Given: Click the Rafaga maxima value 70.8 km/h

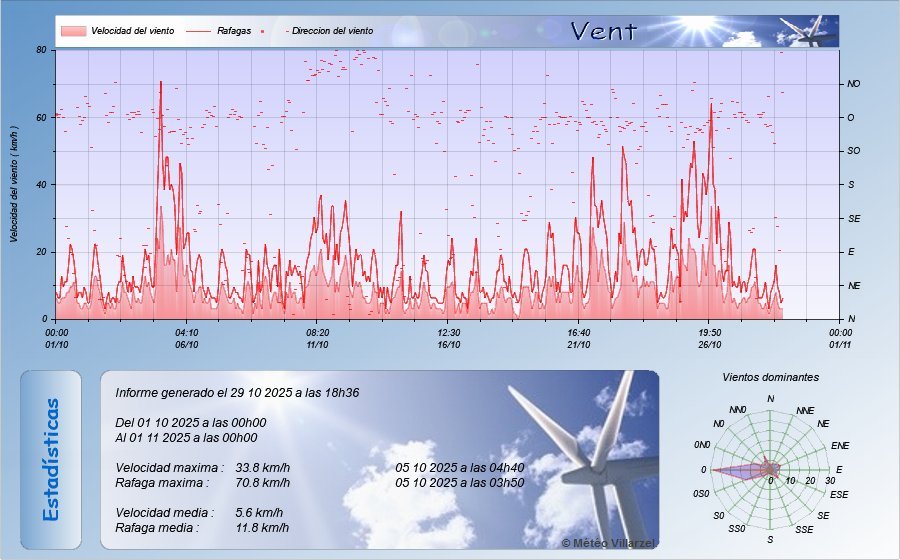Looking at the screenshot, I should coord(263,482).
